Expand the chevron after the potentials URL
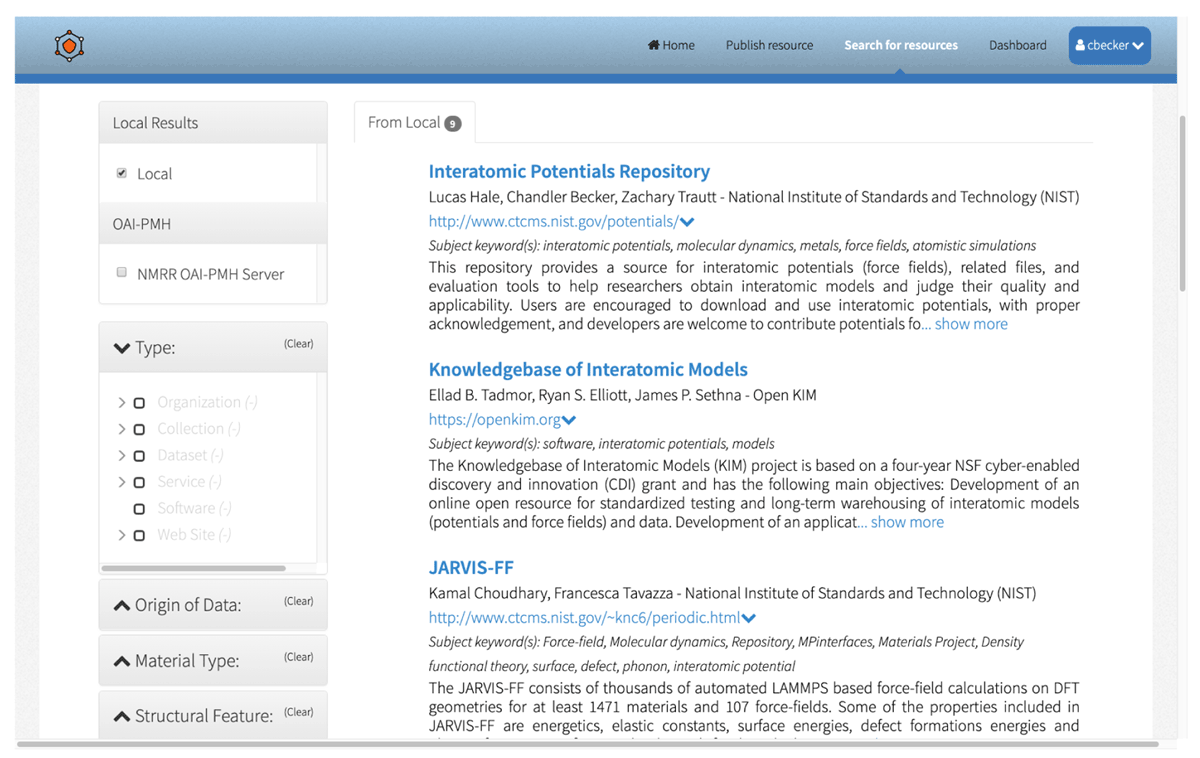 (x=687, y=222)
